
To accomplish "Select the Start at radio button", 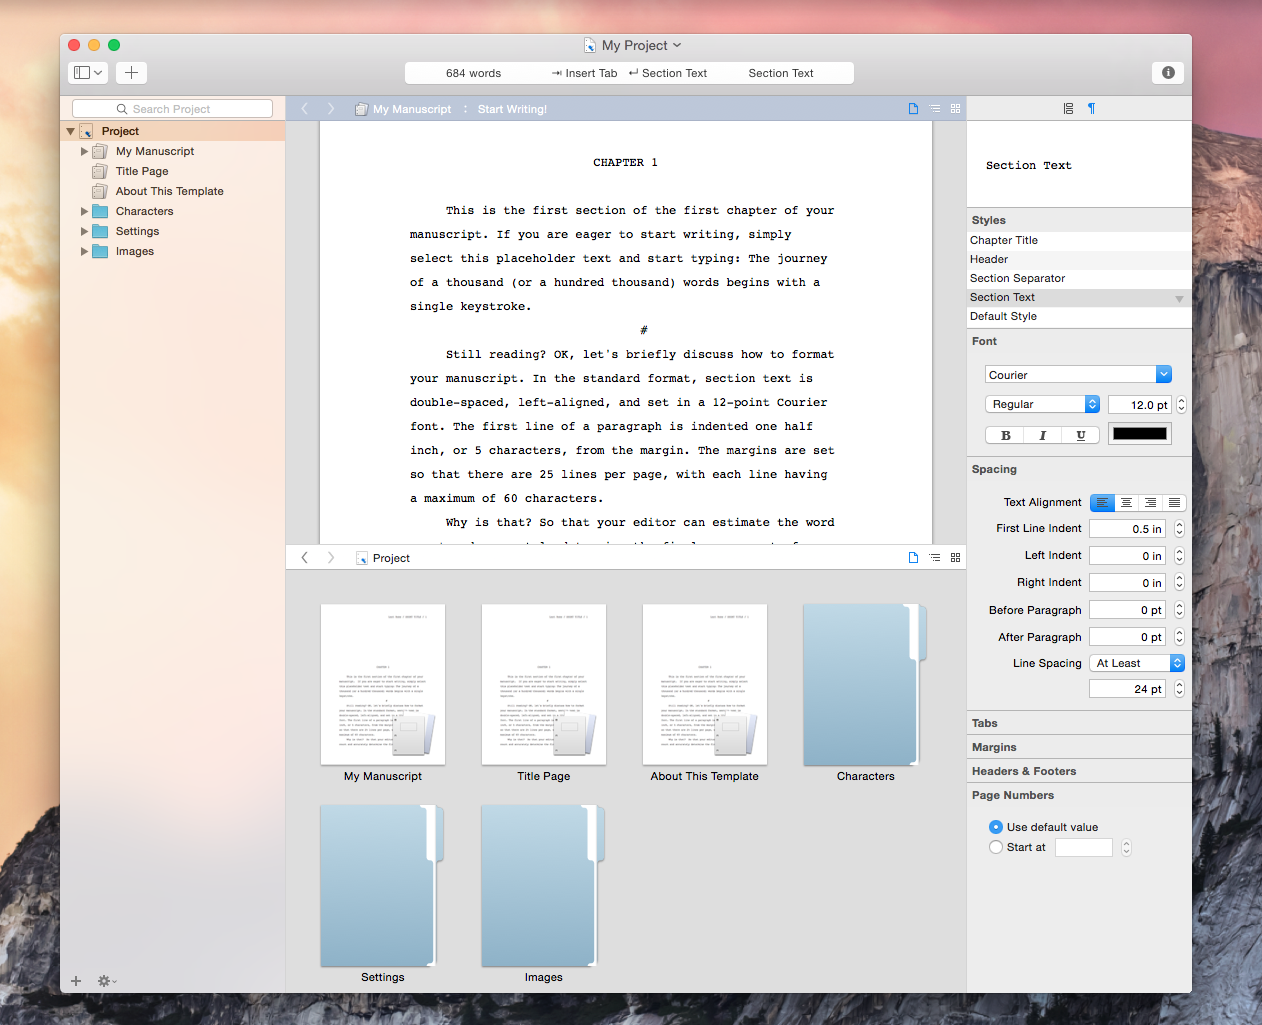I will (x=996, y=847).
